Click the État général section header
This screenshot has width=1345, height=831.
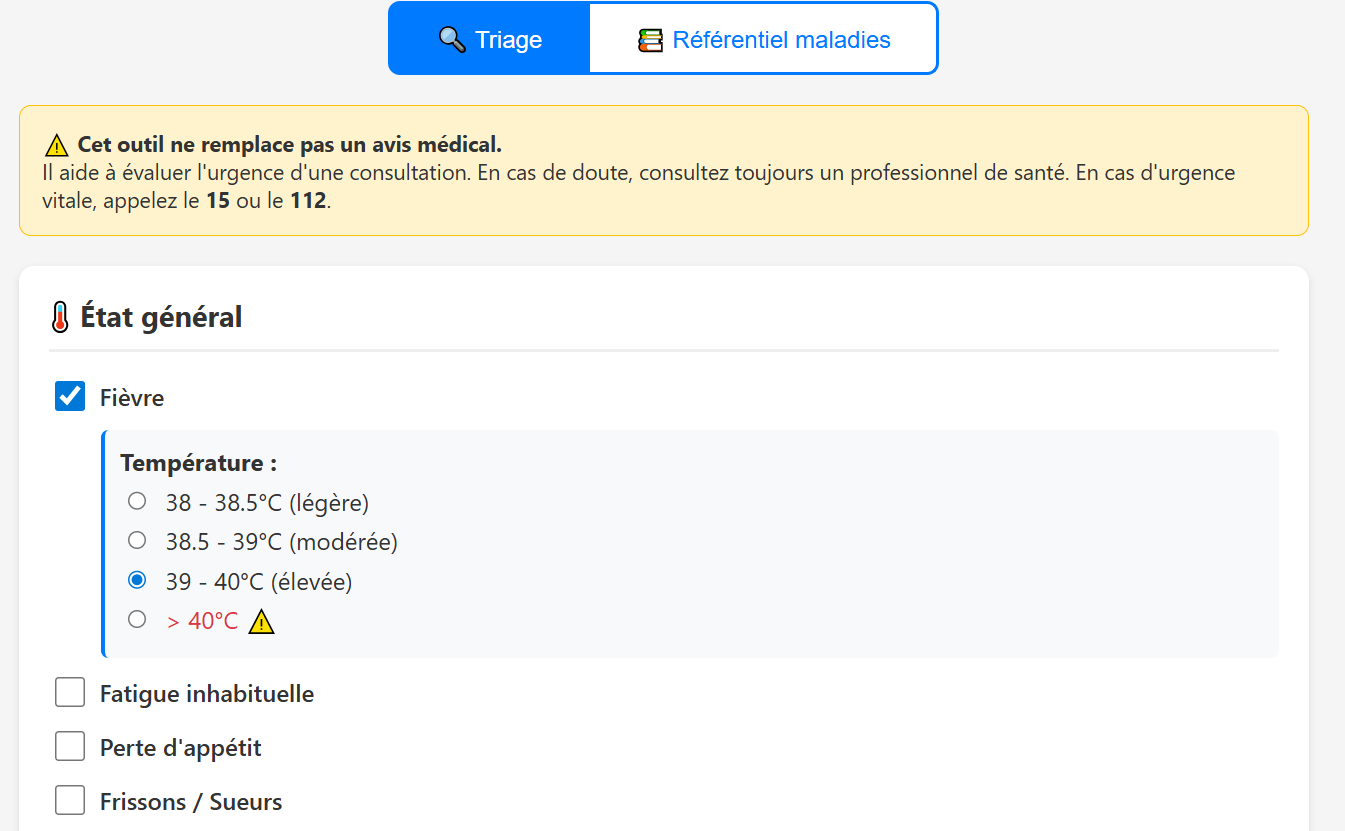[160, 316]
